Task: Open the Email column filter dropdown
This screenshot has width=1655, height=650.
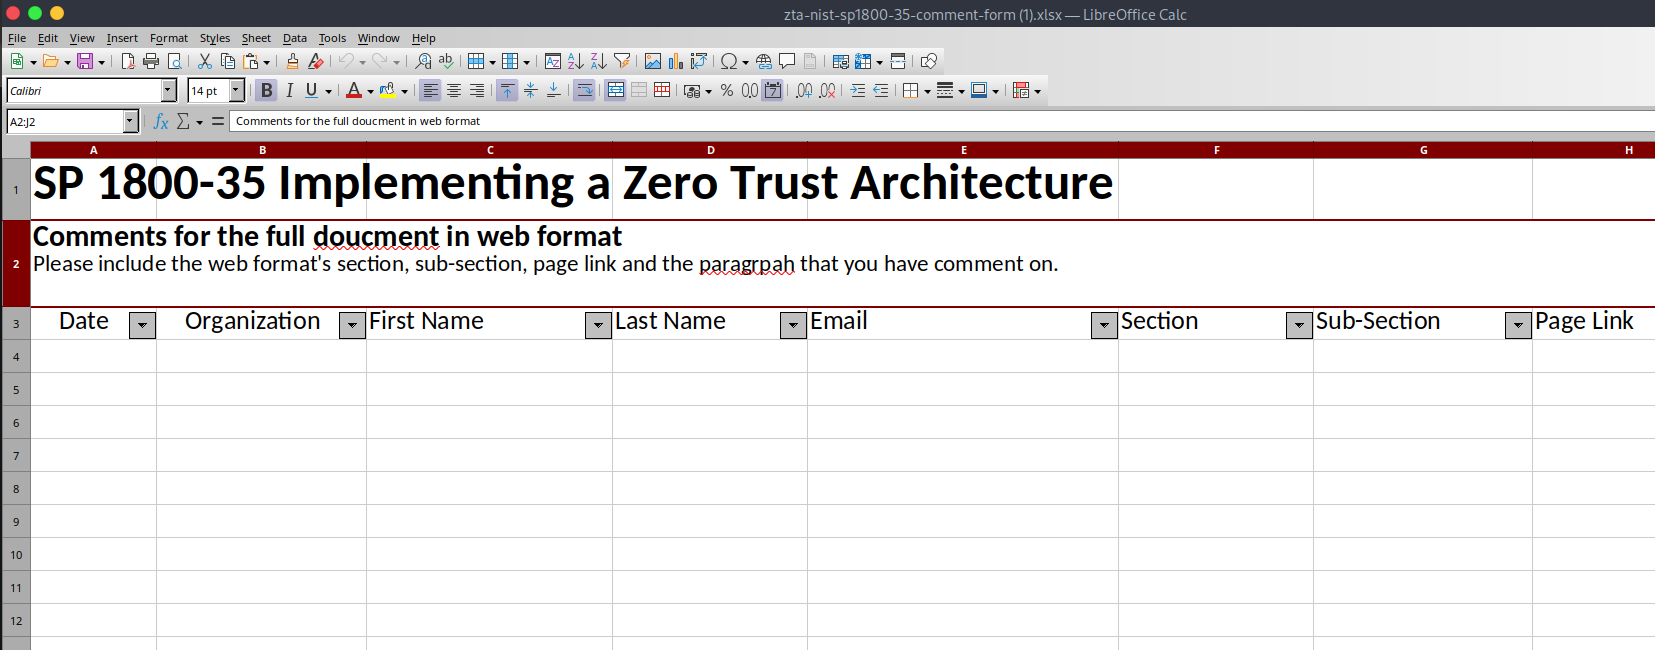Action: click(1105, 326)
